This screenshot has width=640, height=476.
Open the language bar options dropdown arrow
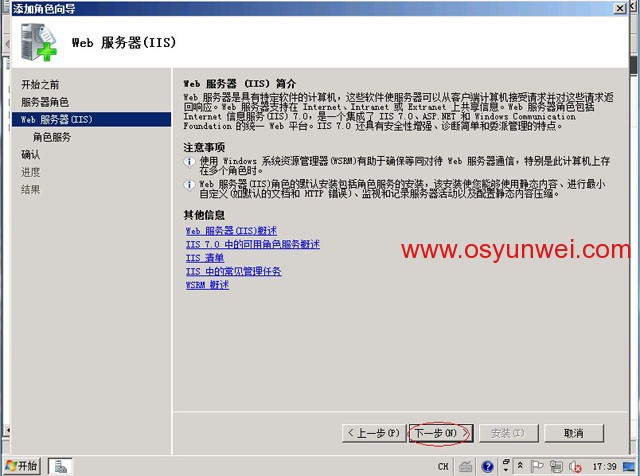click(x=506, y=470)
